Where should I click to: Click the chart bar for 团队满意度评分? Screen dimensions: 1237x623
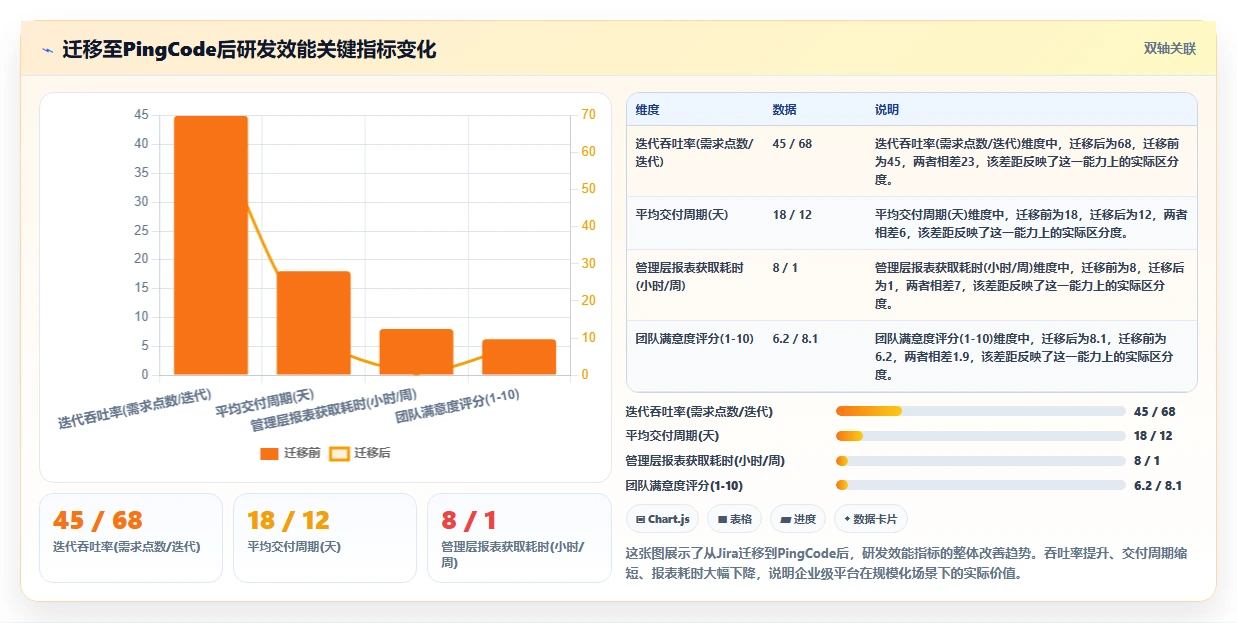[x=519, y=357]
